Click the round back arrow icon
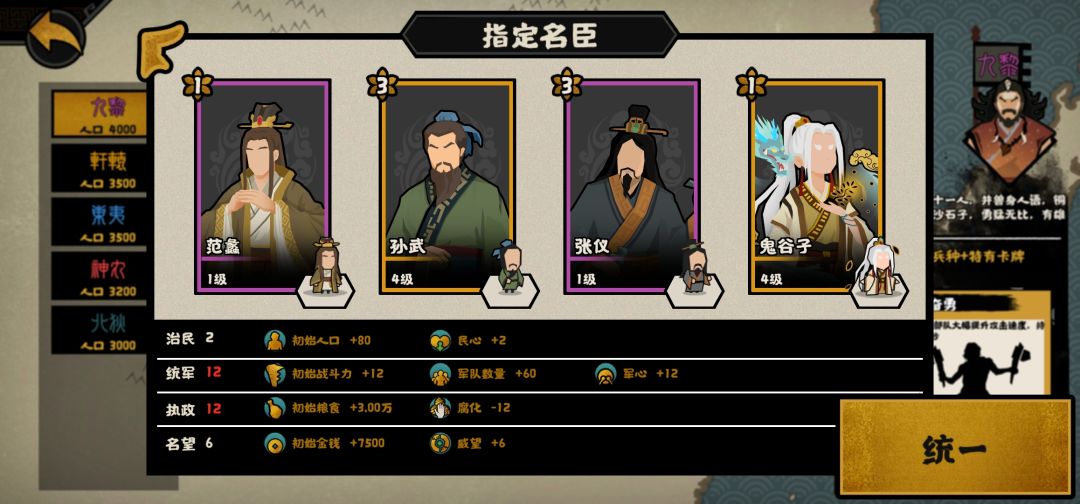 55,38
